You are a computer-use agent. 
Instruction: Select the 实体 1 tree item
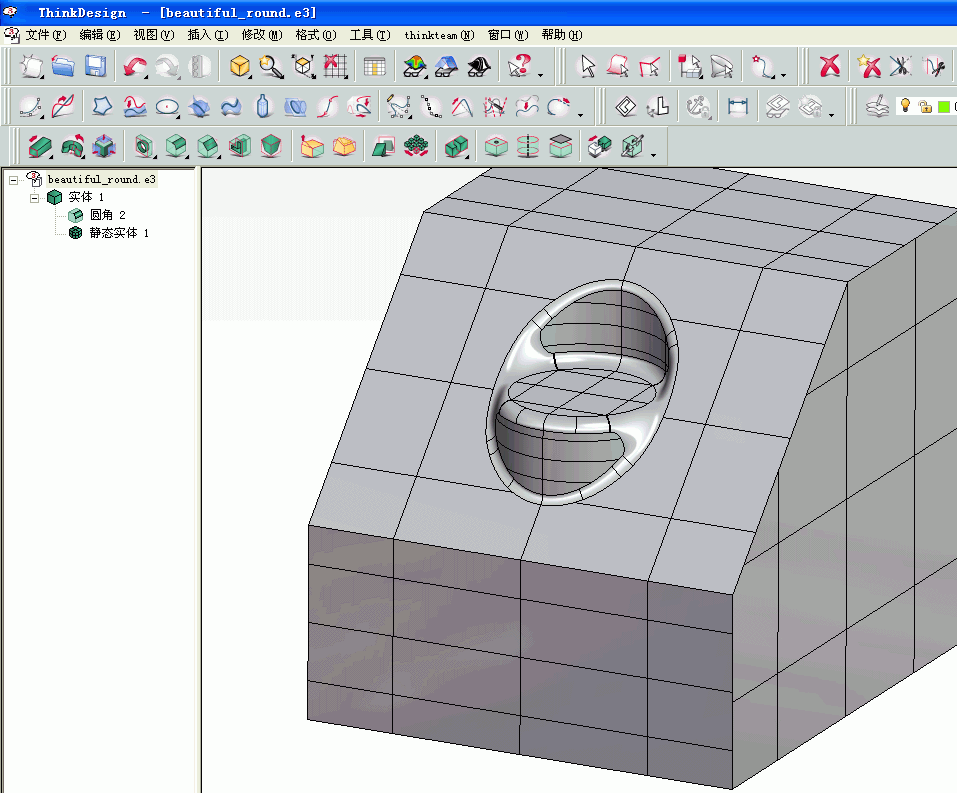coord(86,197)
